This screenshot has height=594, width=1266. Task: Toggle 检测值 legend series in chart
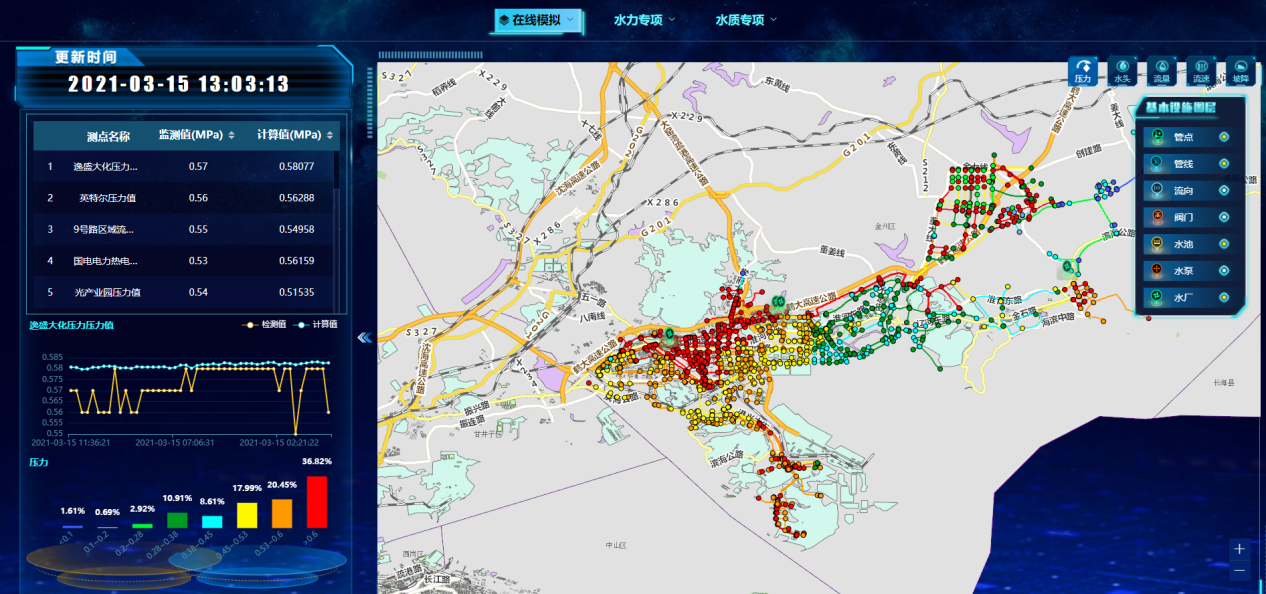pyautogui.click(x=265, y=325)
